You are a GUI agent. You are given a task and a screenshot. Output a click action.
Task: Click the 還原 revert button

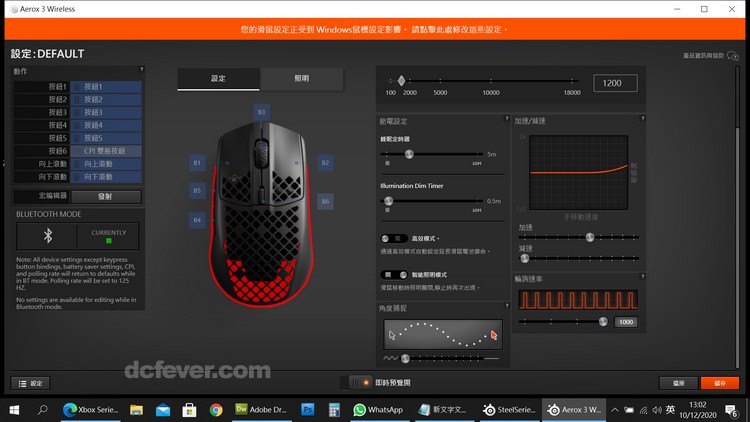click(x=678, y=383)
